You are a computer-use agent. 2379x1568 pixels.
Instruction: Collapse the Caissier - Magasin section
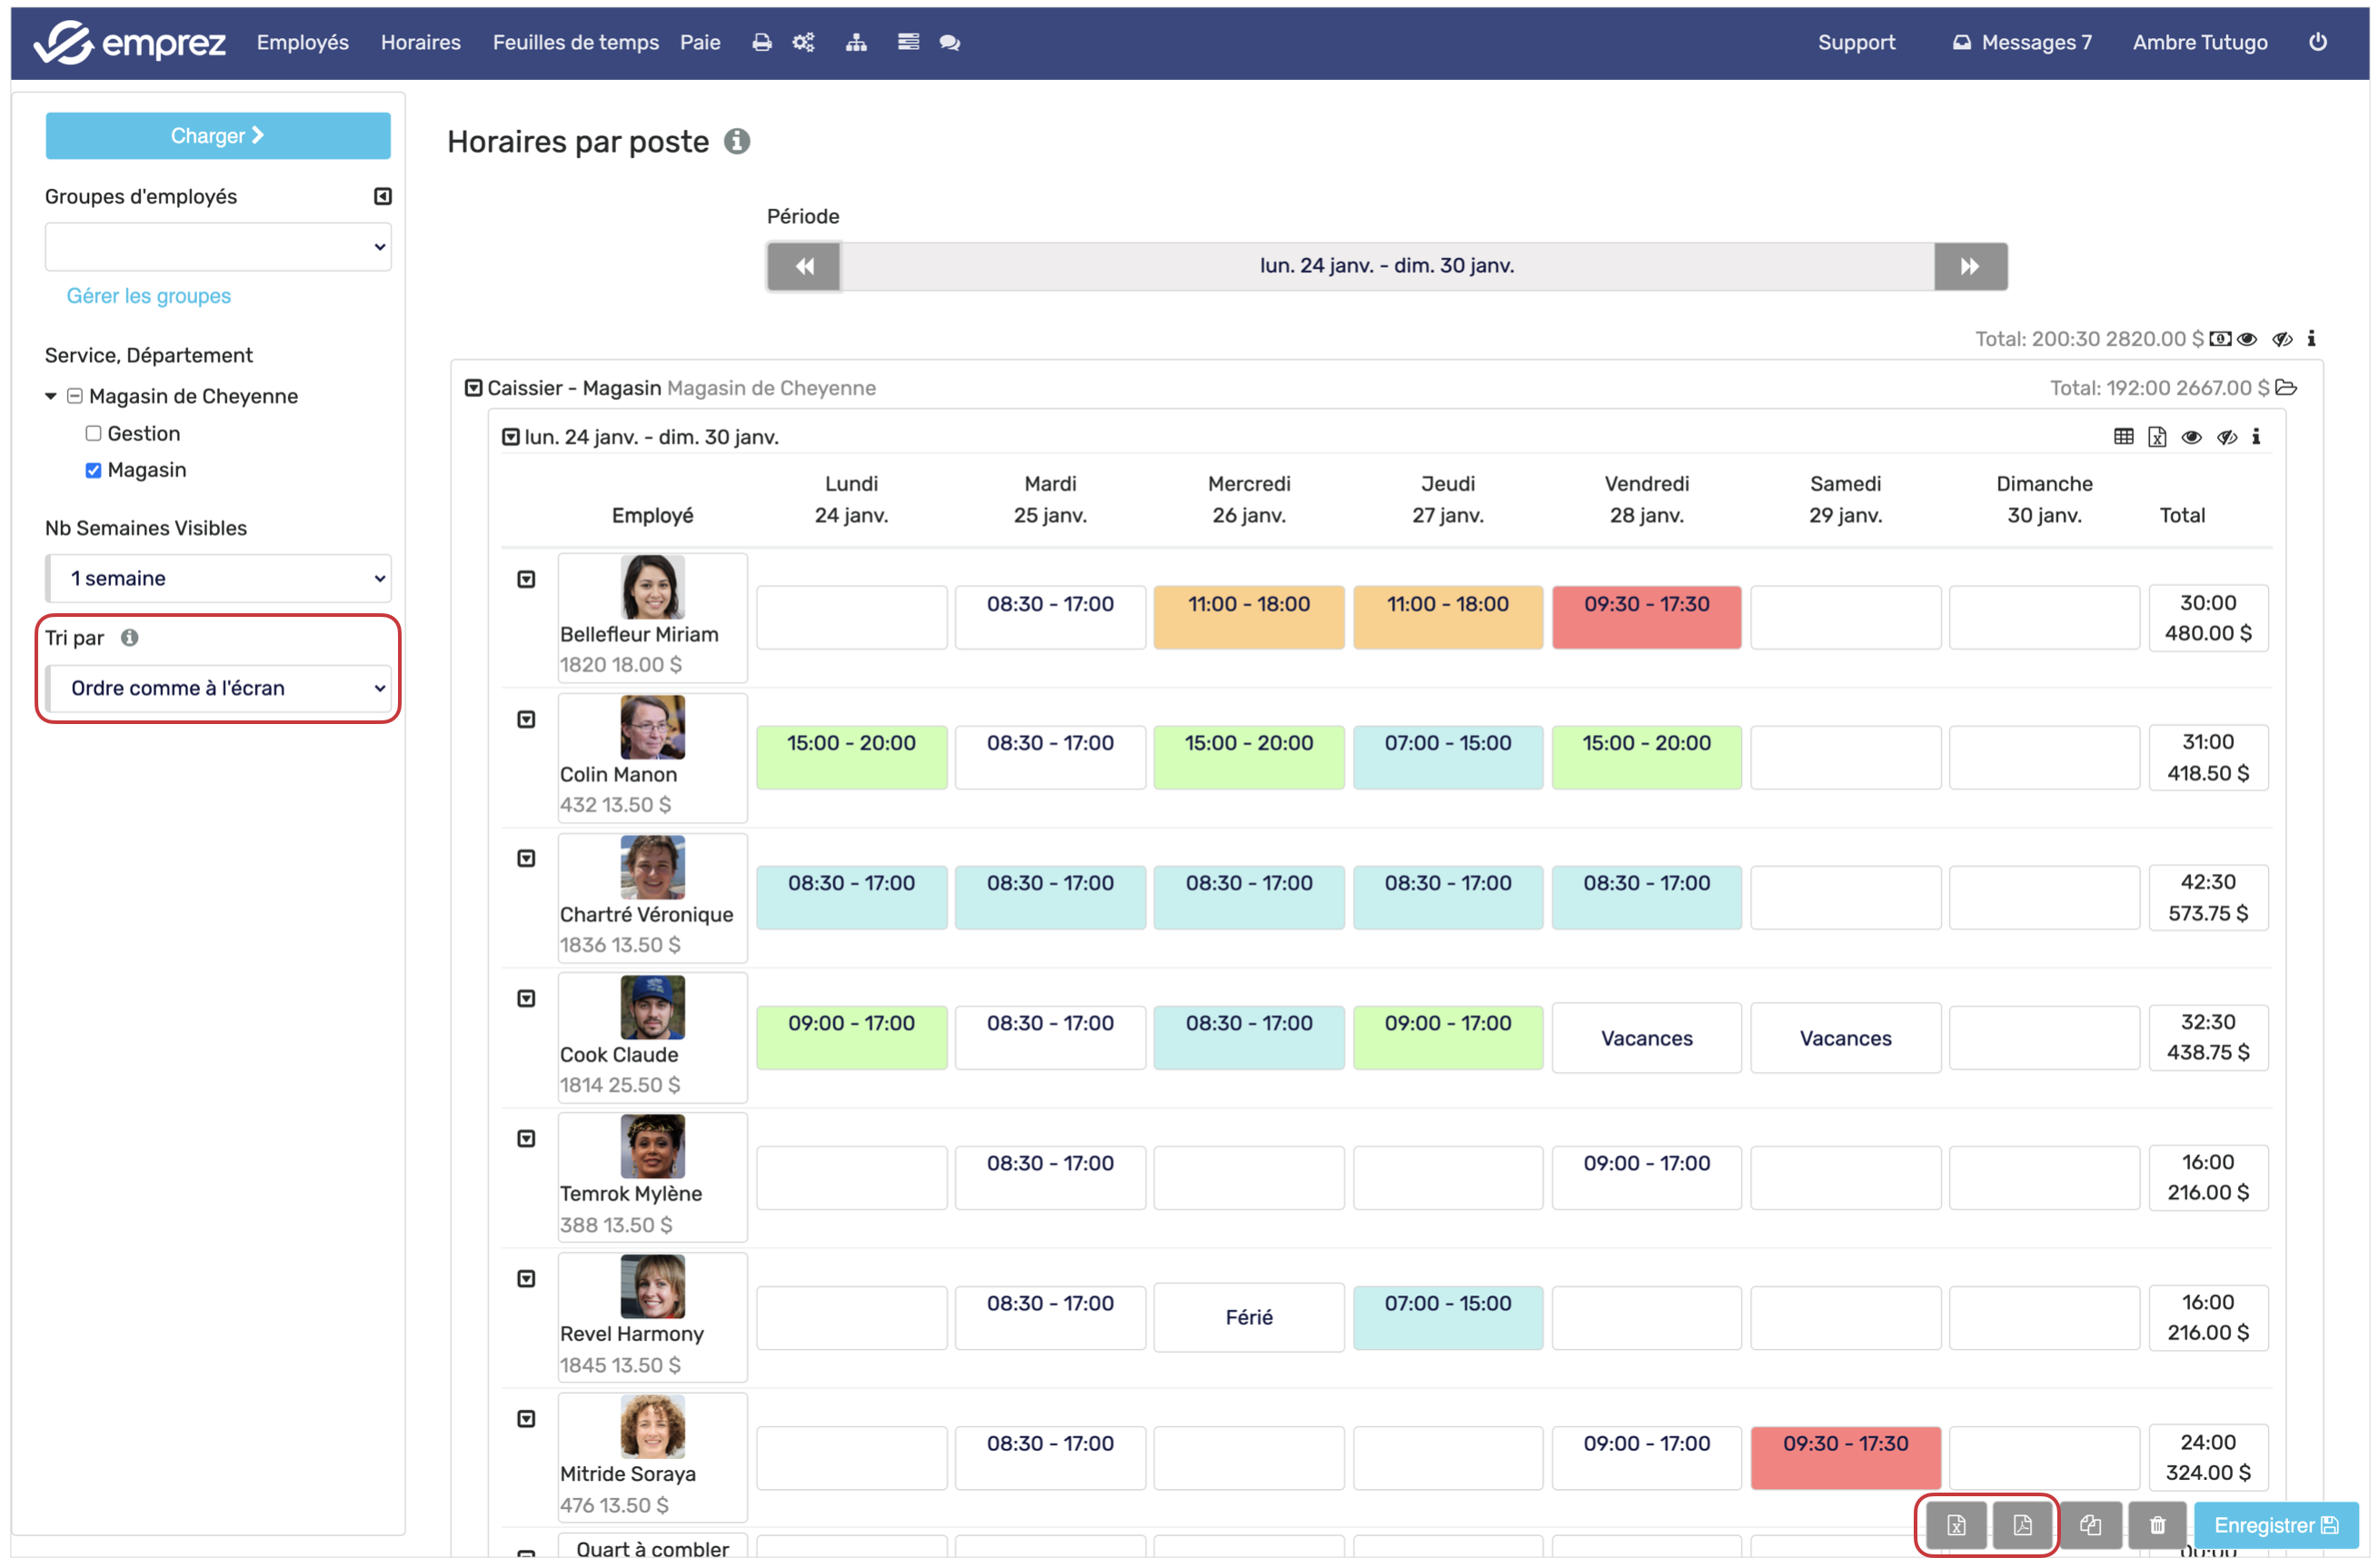coord(474,388)
